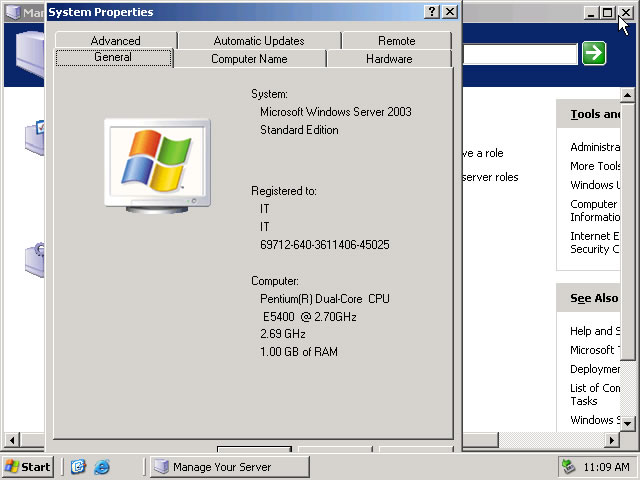Open the Deployment link under See Also

pos(595,369)
